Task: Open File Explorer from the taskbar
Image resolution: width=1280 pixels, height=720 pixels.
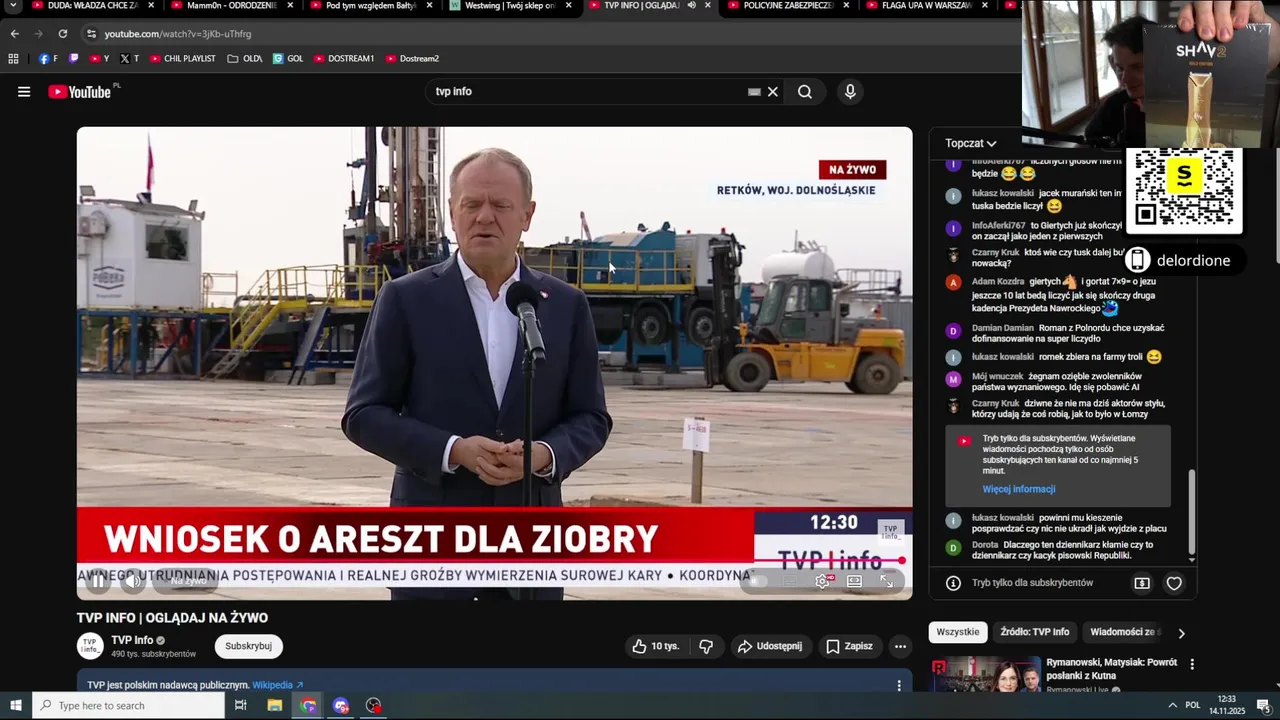Action: (x=275, y=706)
